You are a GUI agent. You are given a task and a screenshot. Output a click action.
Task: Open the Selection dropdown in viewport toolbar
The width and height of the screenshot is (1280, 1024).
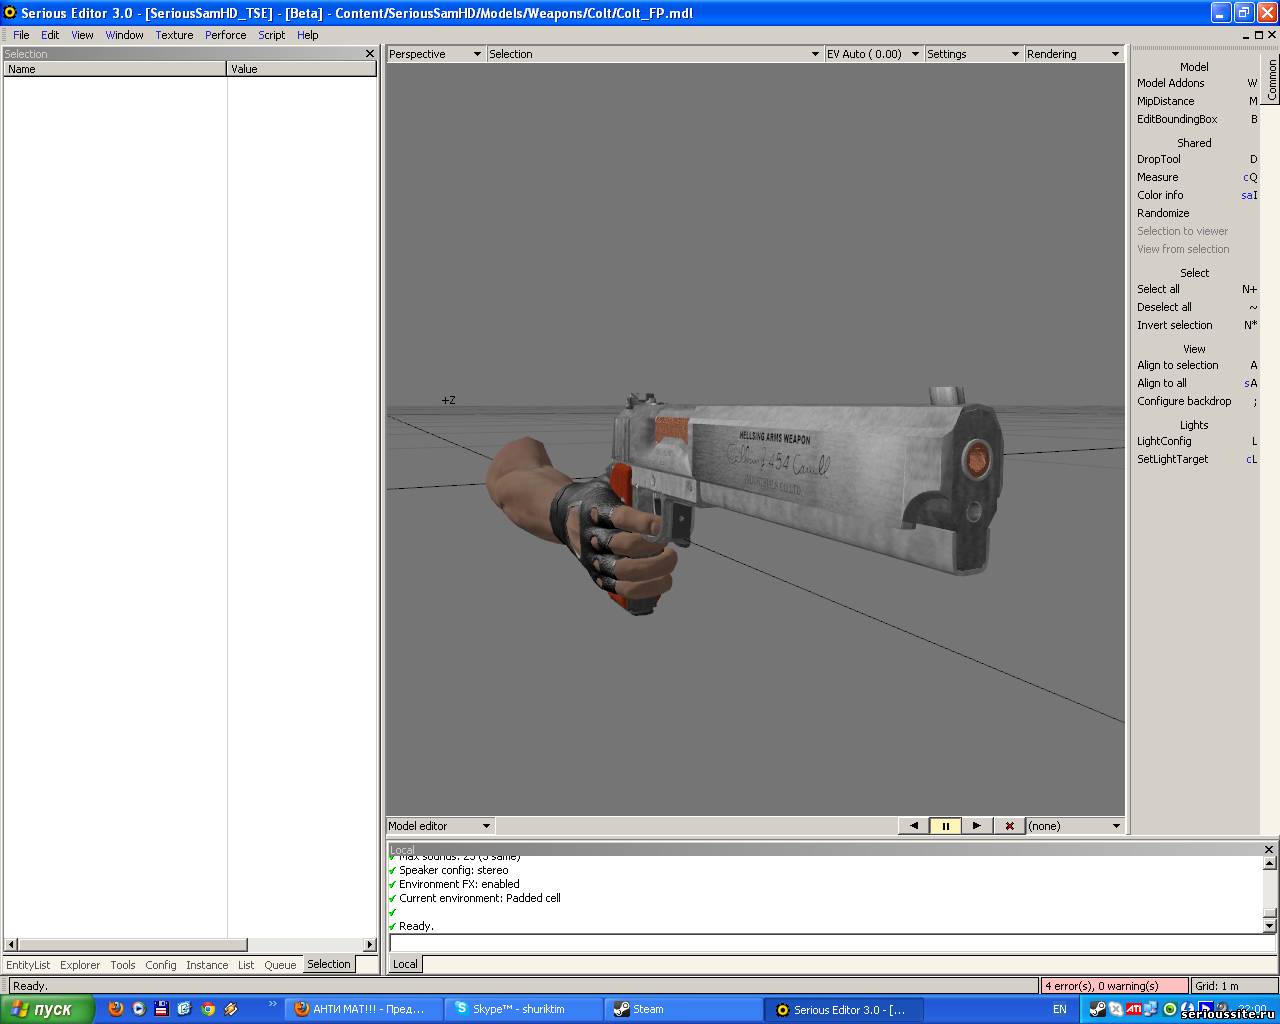click(654, 54)
